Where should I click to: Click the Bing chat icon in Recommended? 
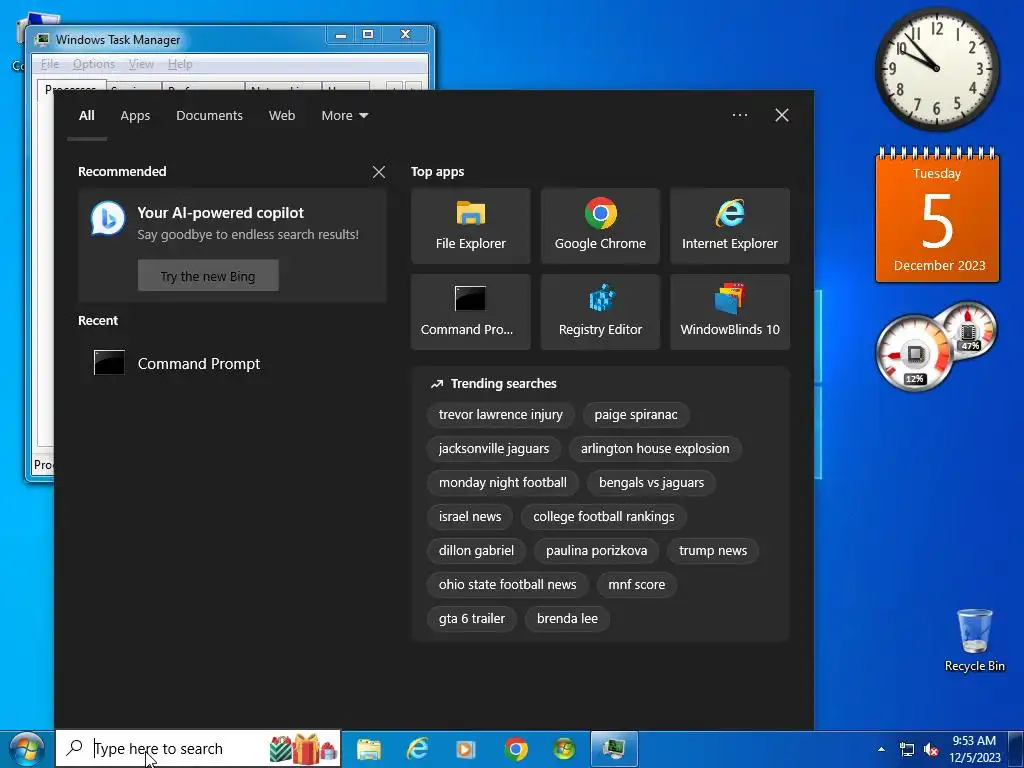(108, 218)
